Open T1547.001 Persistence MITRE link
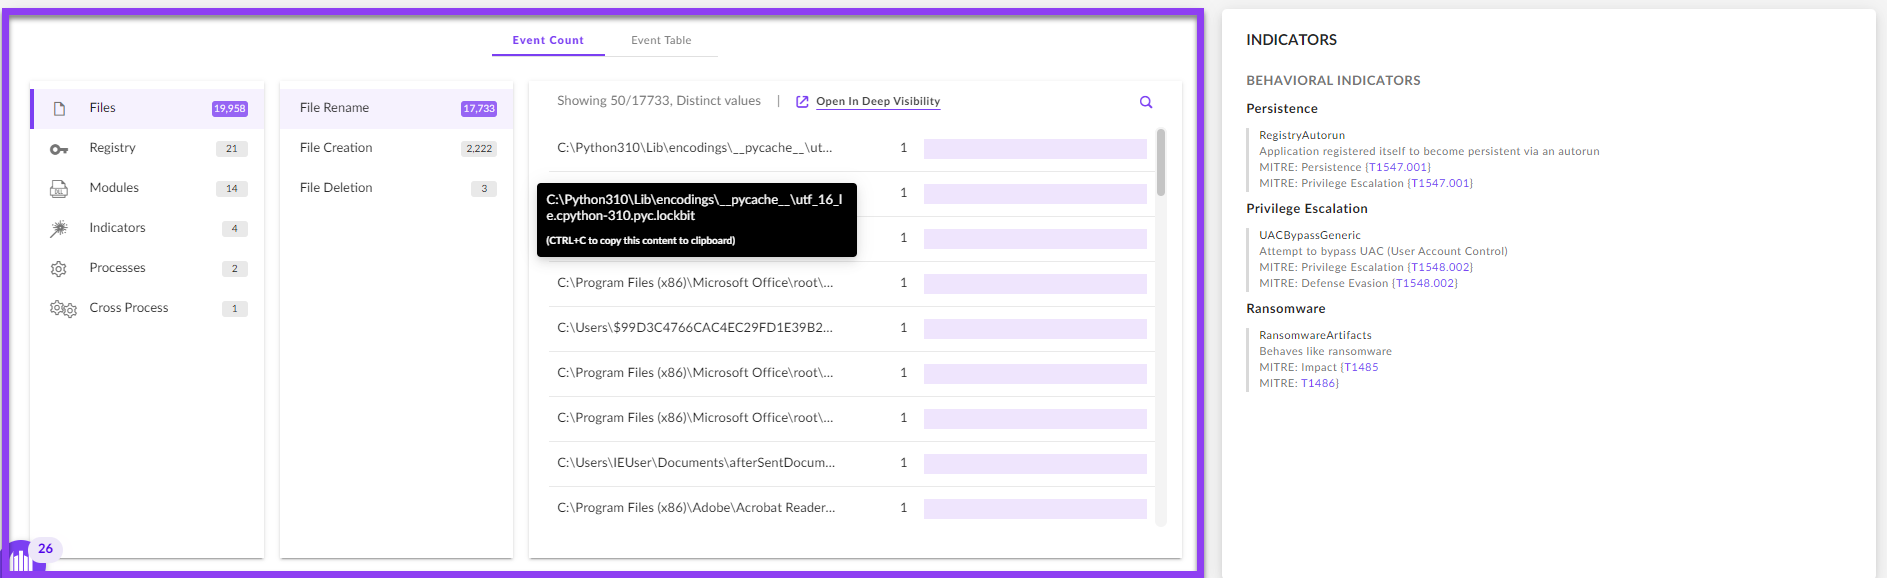1887x578 pixels. pos(1399,168)
